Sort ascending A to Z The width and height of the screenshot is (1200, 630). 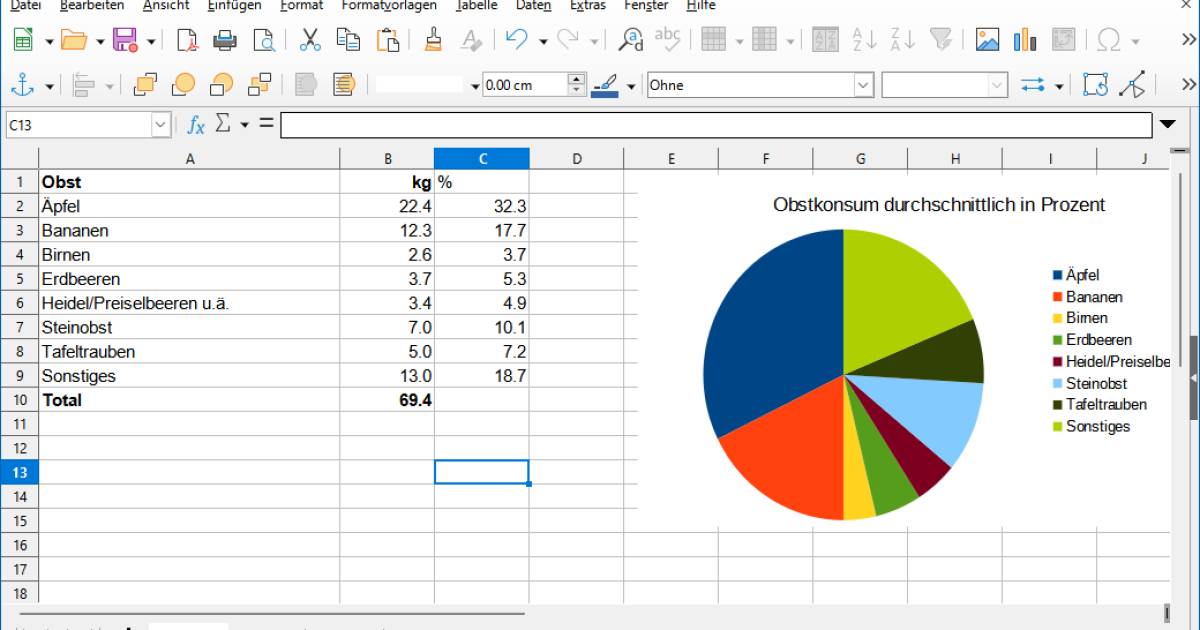(864, 40)
